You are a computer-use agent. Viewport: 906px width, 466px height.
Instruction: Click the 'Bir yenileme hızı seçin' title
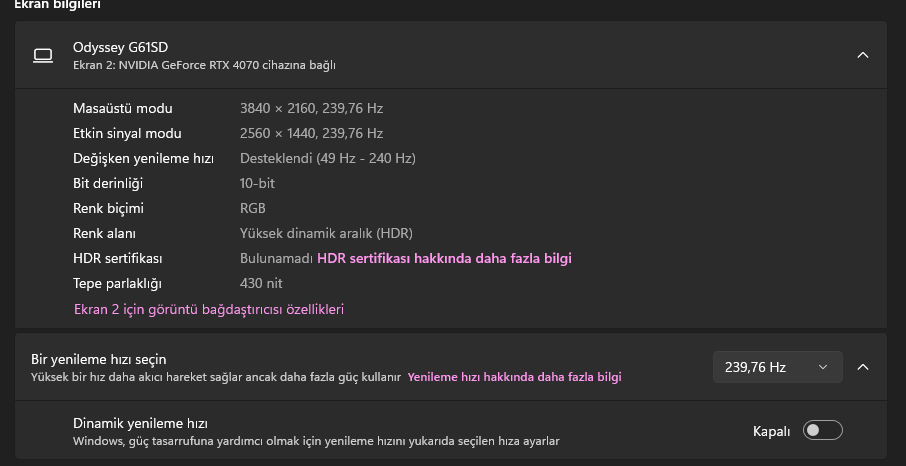pos(99,359)
